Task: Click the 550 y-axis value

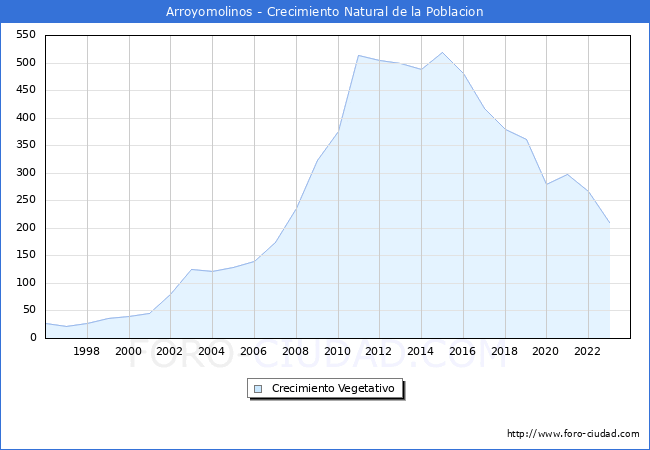Action: point(26,35)
